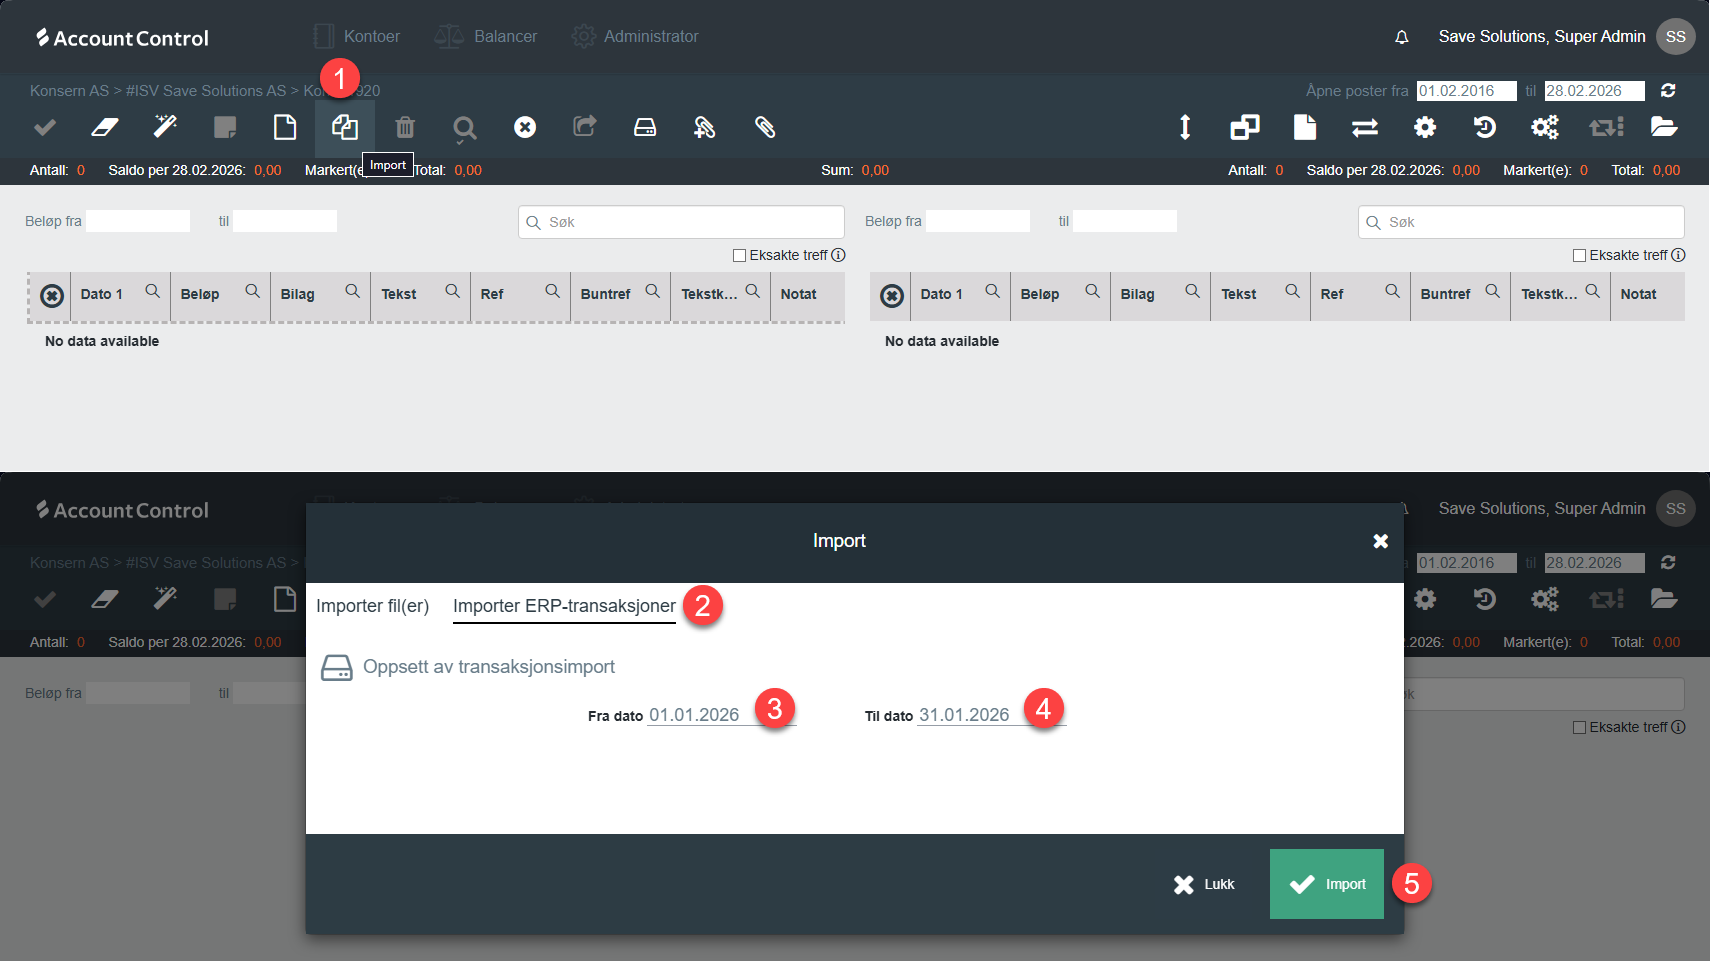Open the Fra dato date picker
Screen dimensions: 1710x961
point(695,715)
